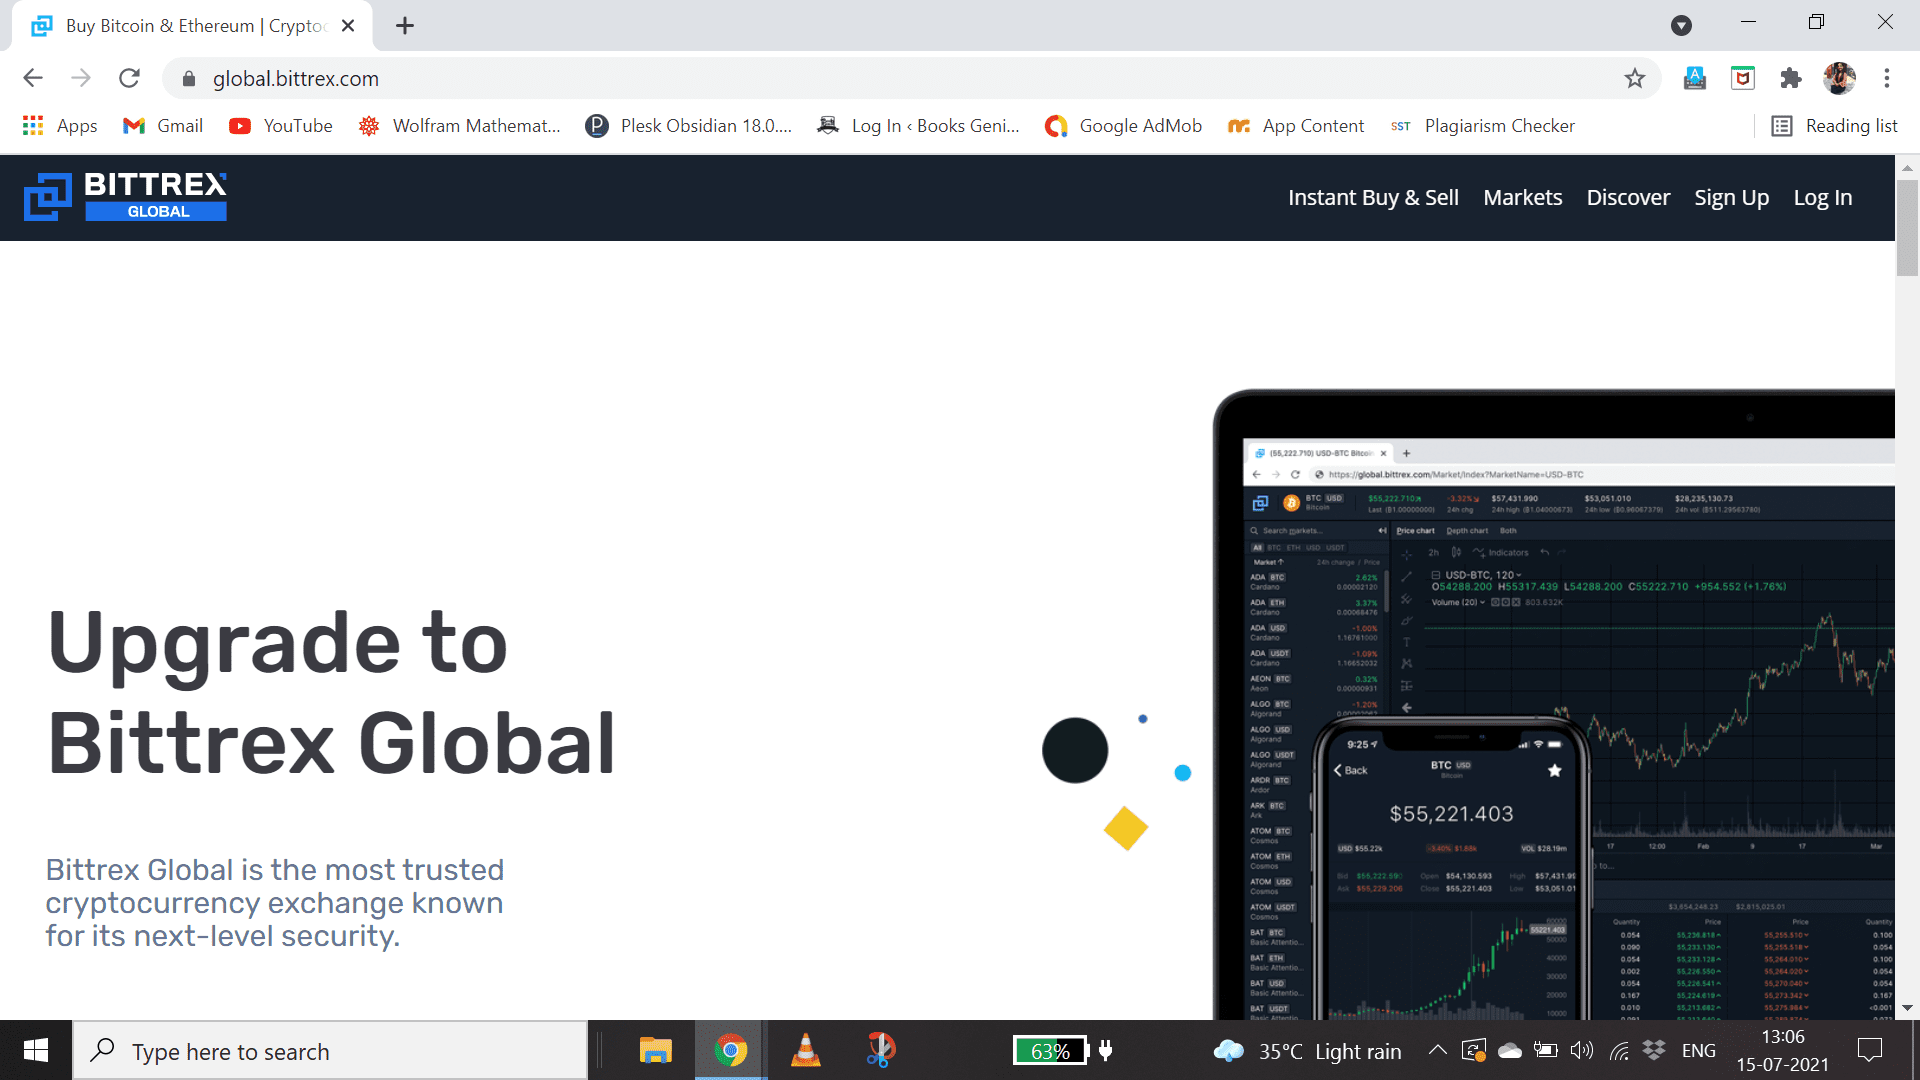1920x1080 pixels.
Task: Open the Windows Start menu
Action: click(x=36, y=1050)
